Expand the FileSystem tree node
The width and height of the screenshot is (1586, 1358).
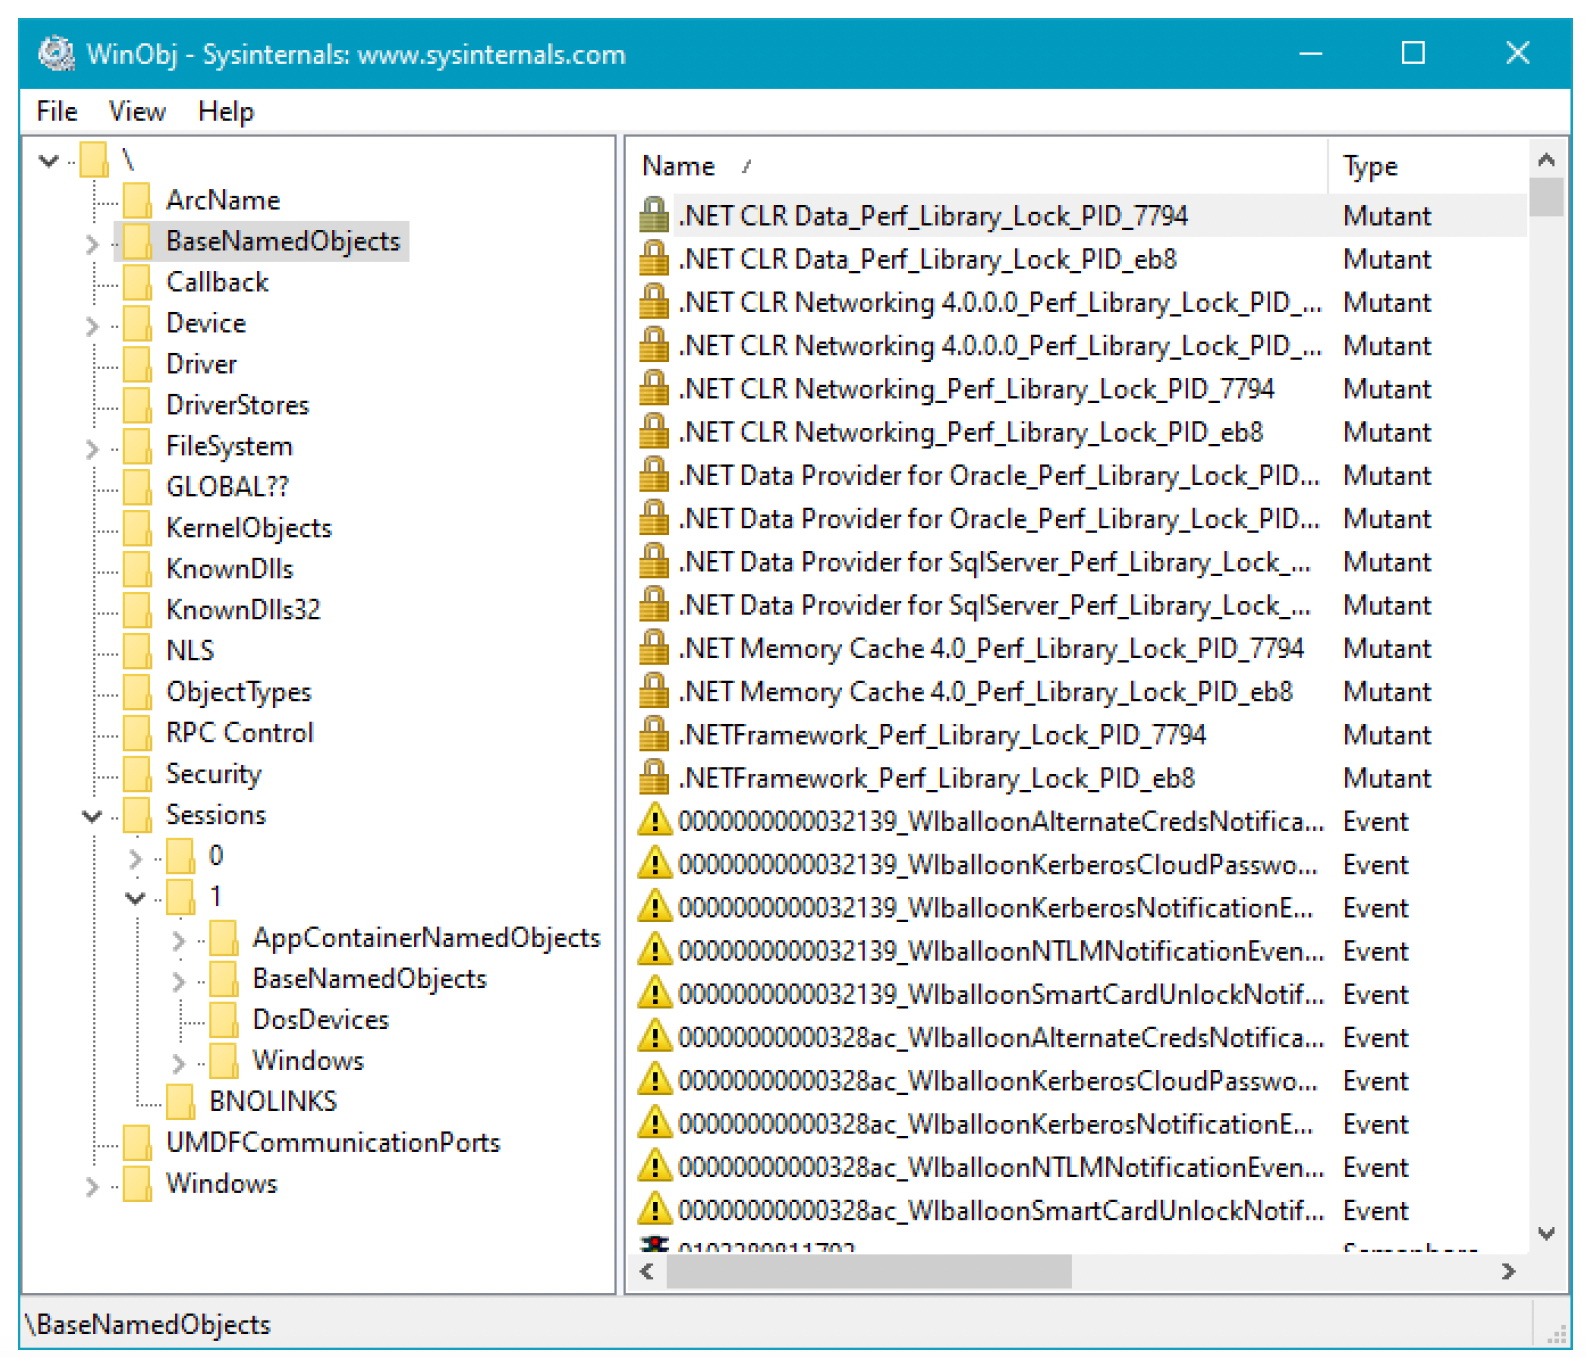pos(92,448)
